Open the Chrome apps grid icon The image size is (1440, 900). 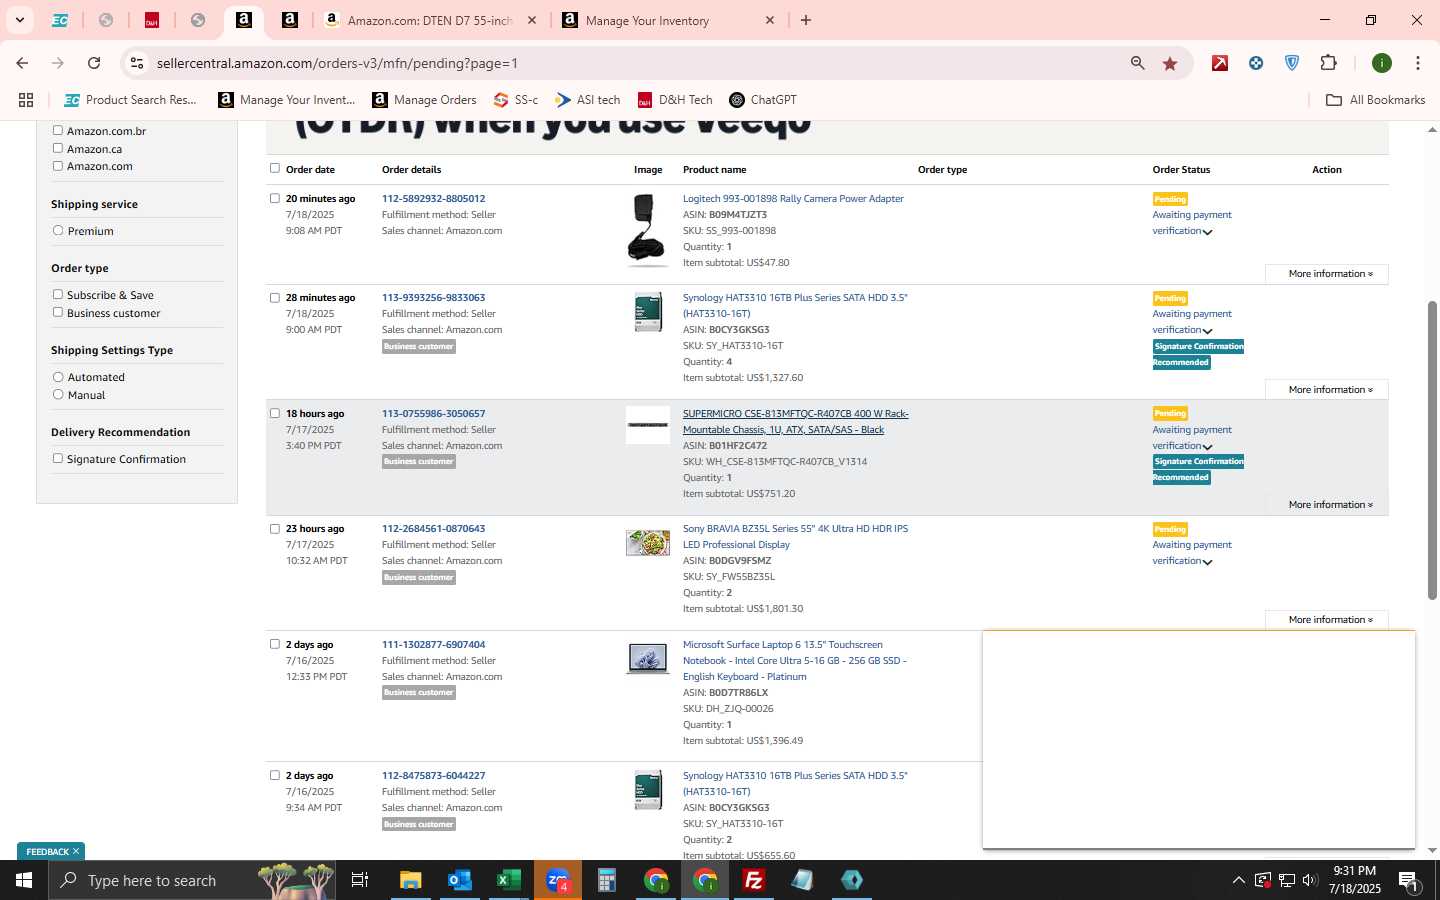click(26, 100)
